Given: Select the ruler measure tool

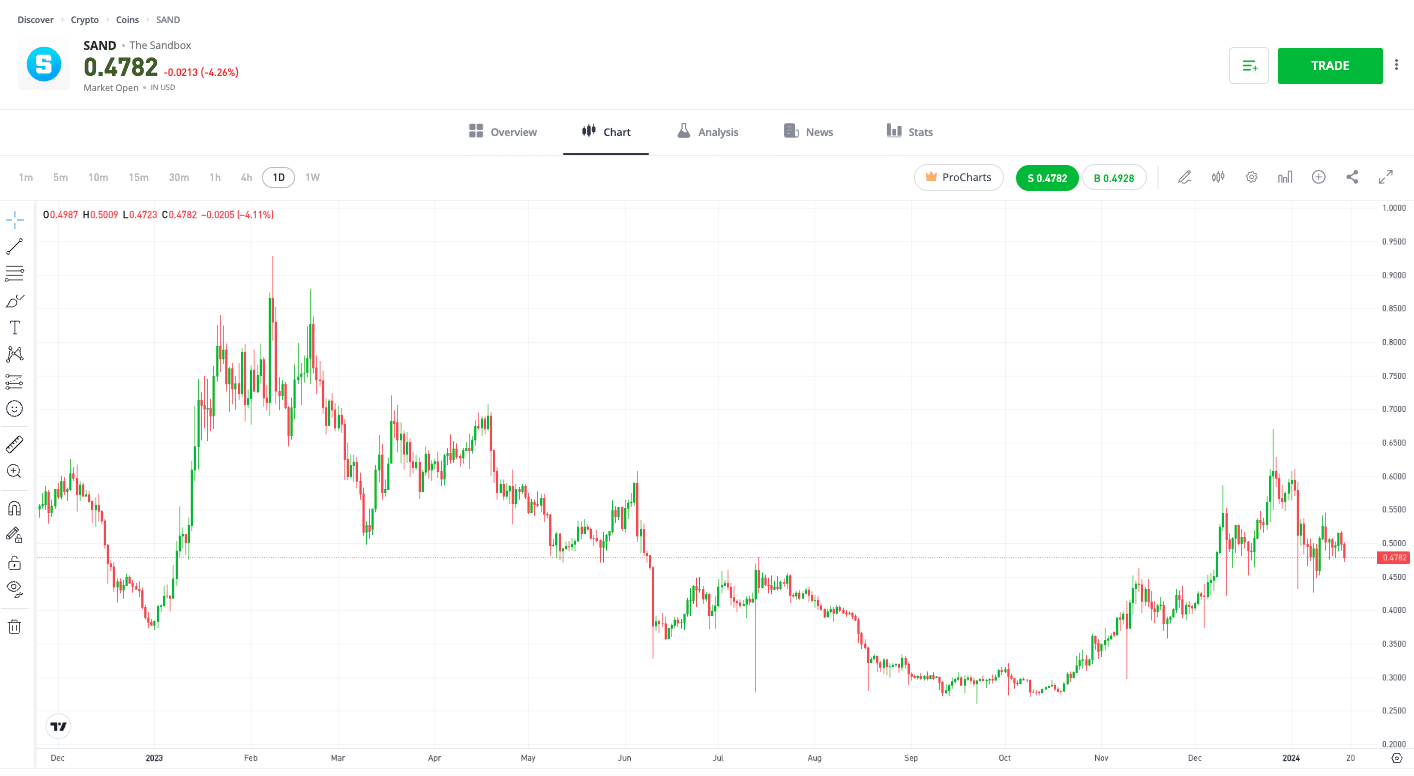Looking at the screenshot, I should (x=15, y=444).
